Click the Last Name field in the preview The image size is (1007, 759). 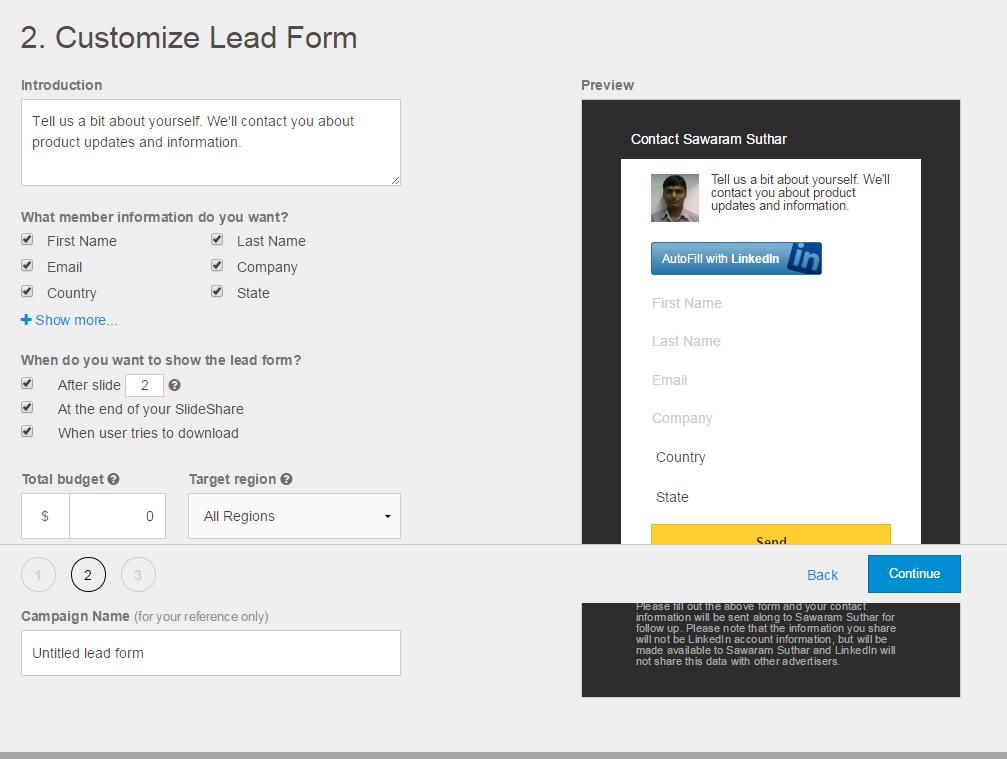(x=771, y=341)
